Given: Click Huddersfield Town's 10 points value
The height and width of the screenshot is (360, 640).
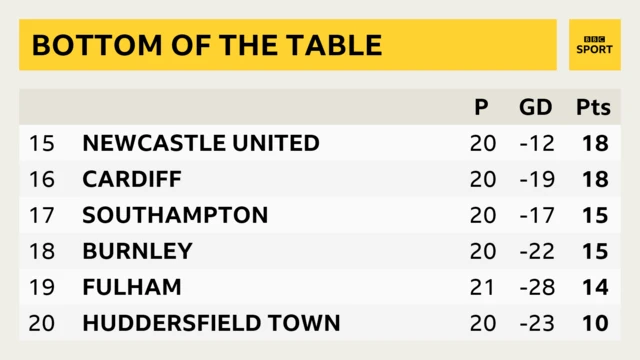Looking at the screenshot, I should click(x=596, y=323).
